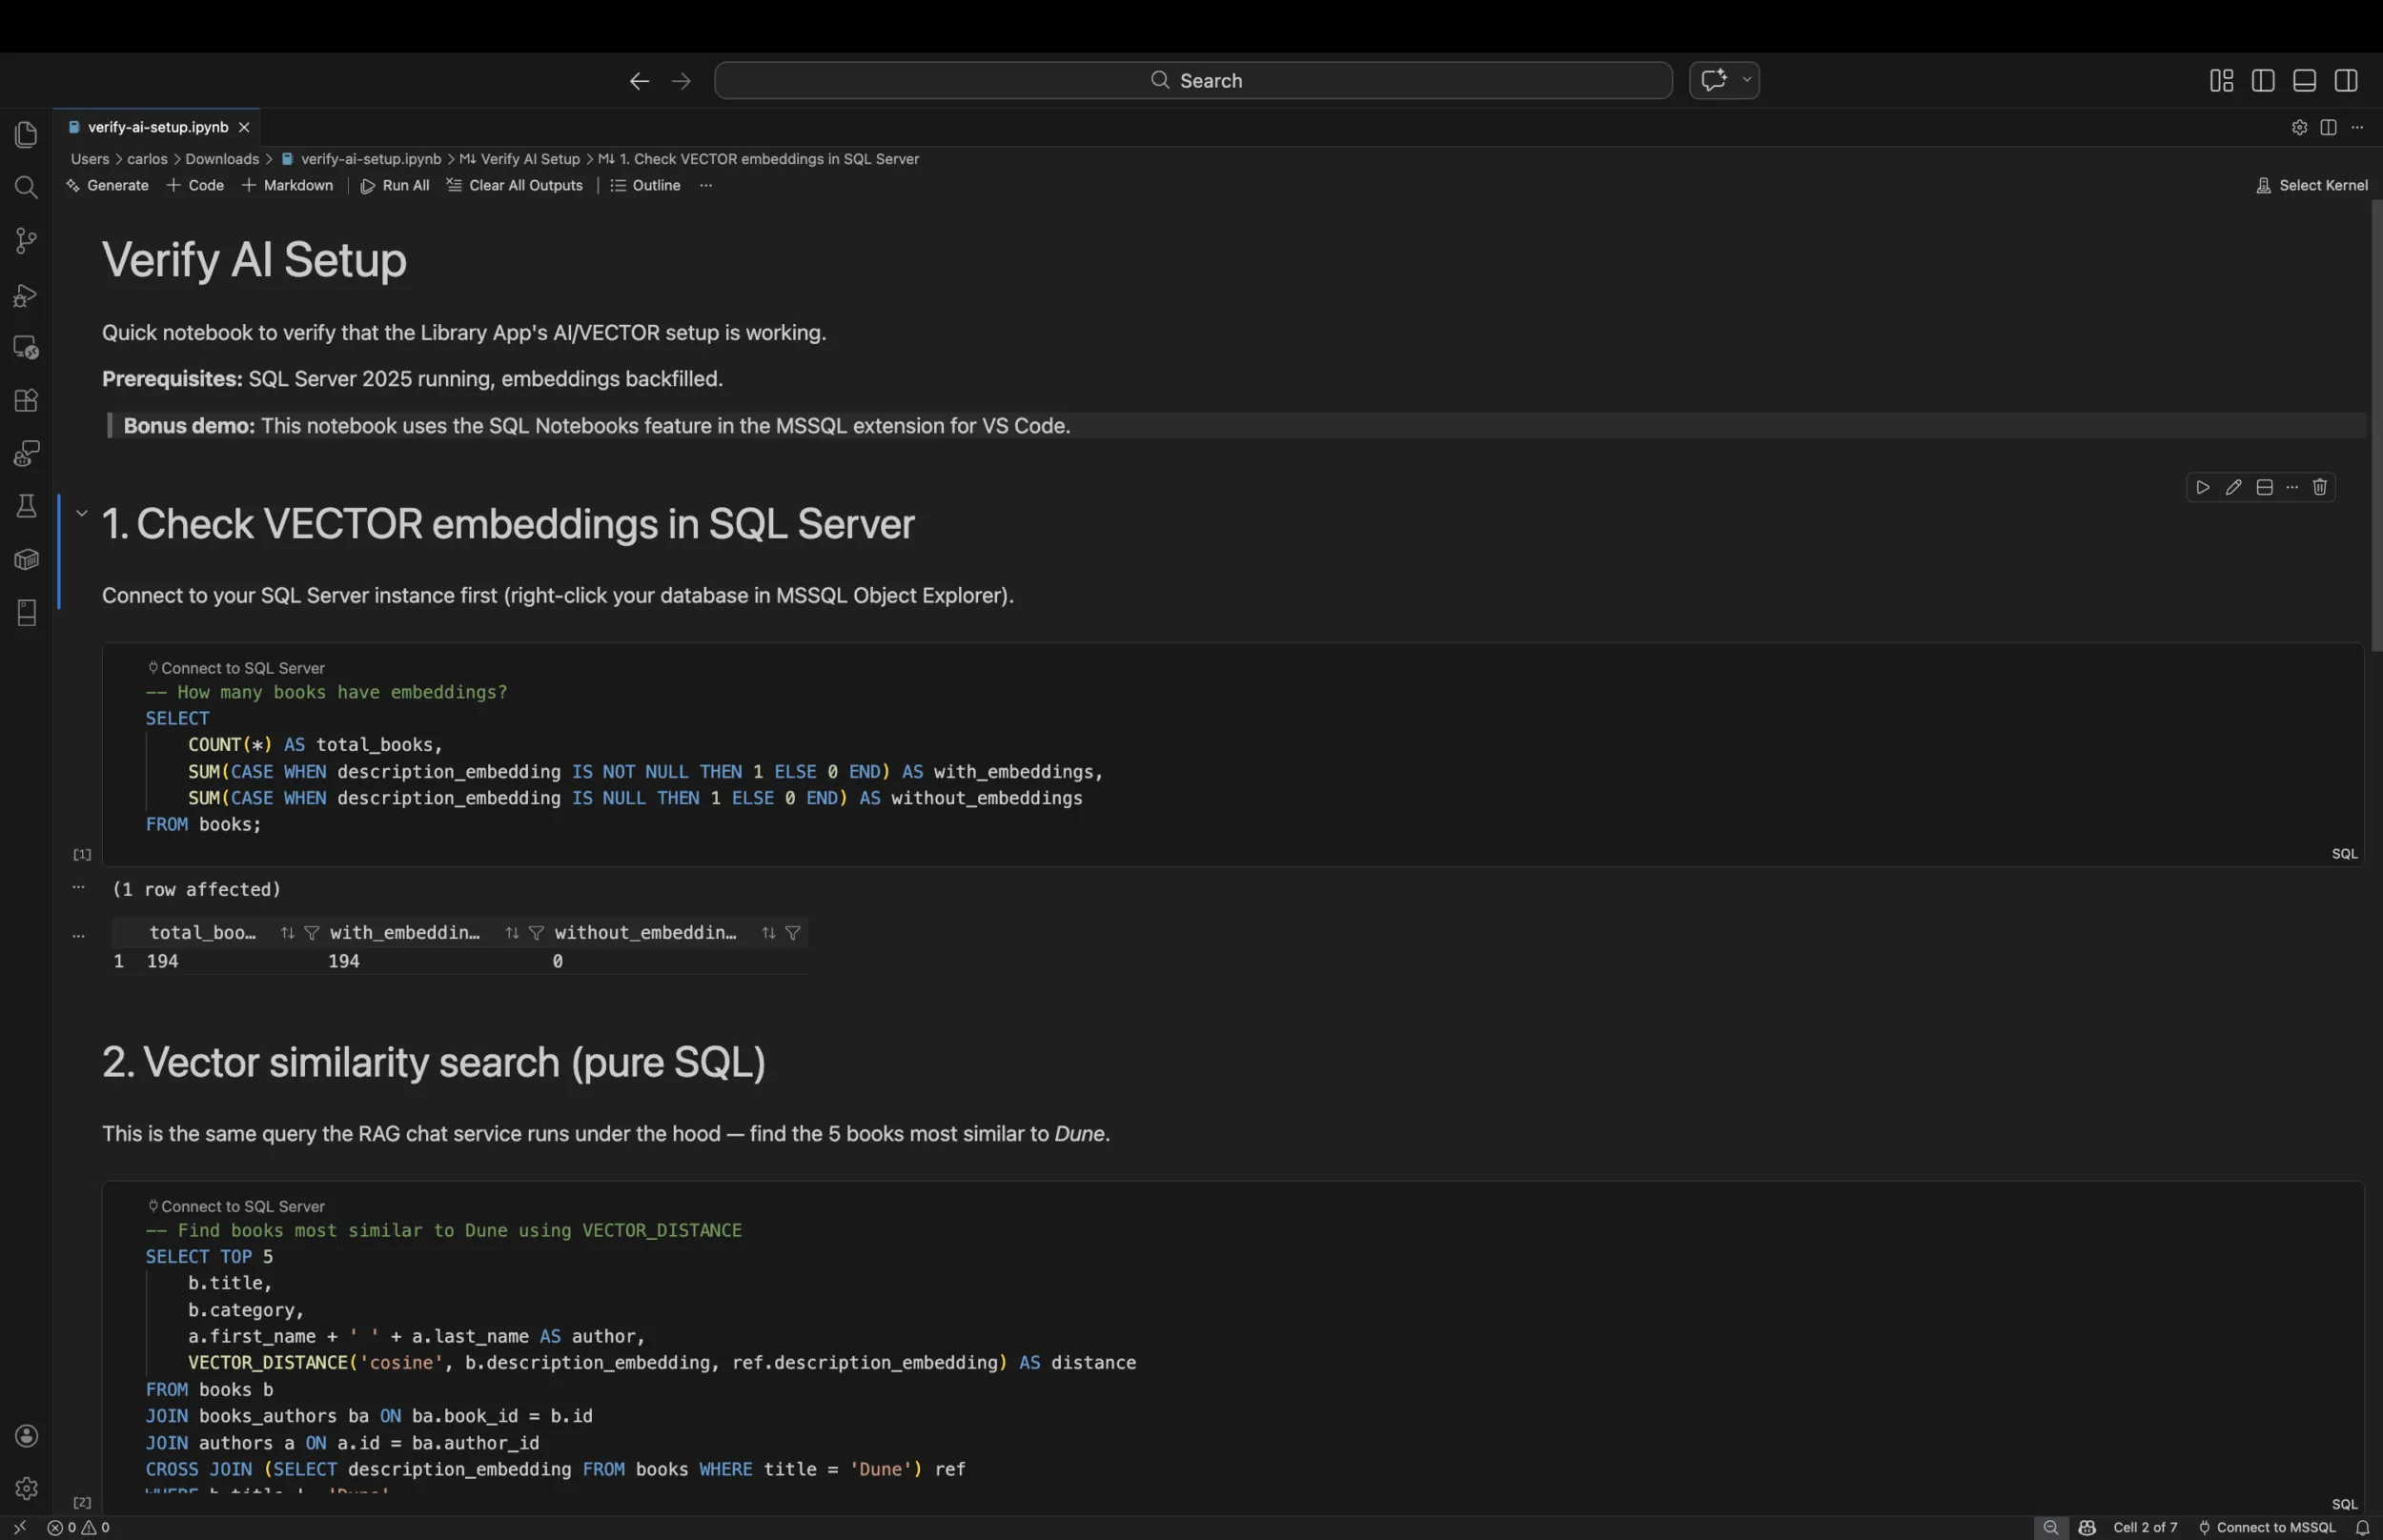Open more toolbar actions next to Outline
This screenshot has width=2383, height=1540.
click(706, 186)
